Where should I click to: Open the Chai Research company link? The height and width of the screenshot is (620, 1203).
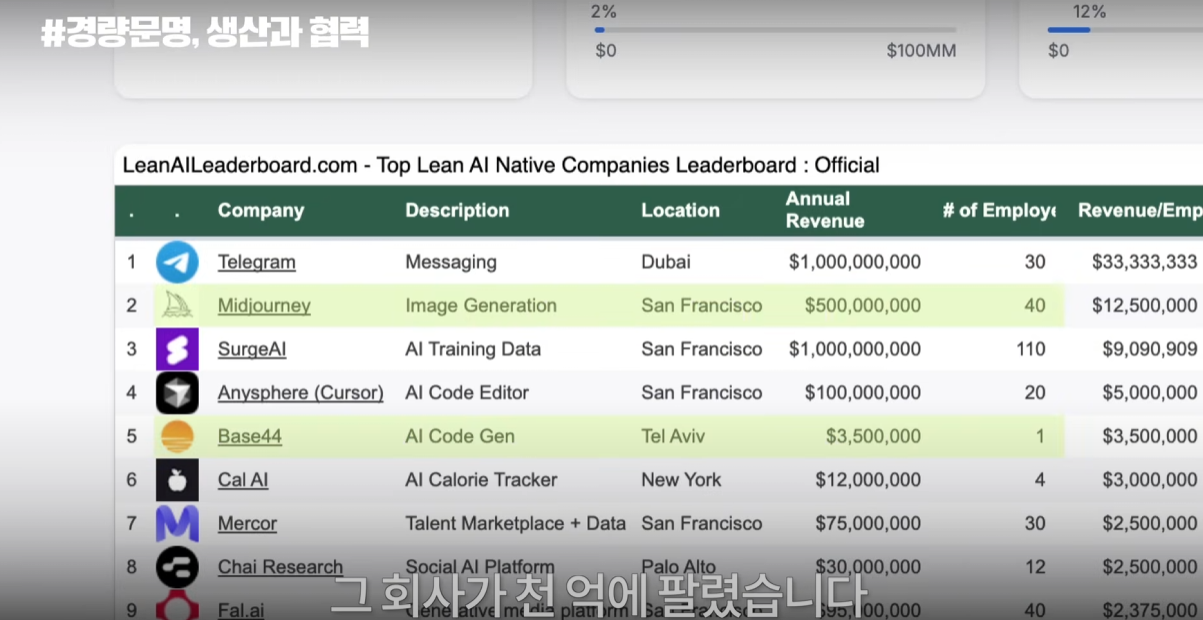[280, 567]
